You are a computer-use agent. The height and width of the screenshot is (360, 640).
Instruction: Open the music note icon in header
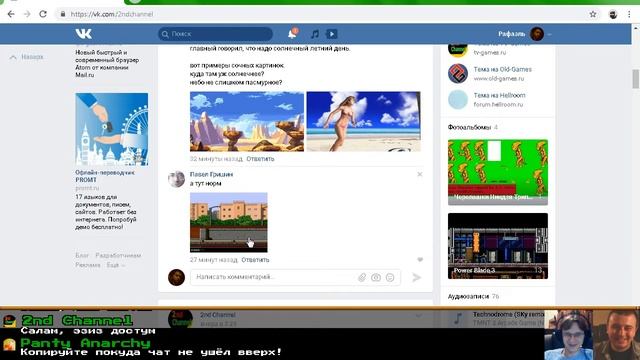[315, 34]
